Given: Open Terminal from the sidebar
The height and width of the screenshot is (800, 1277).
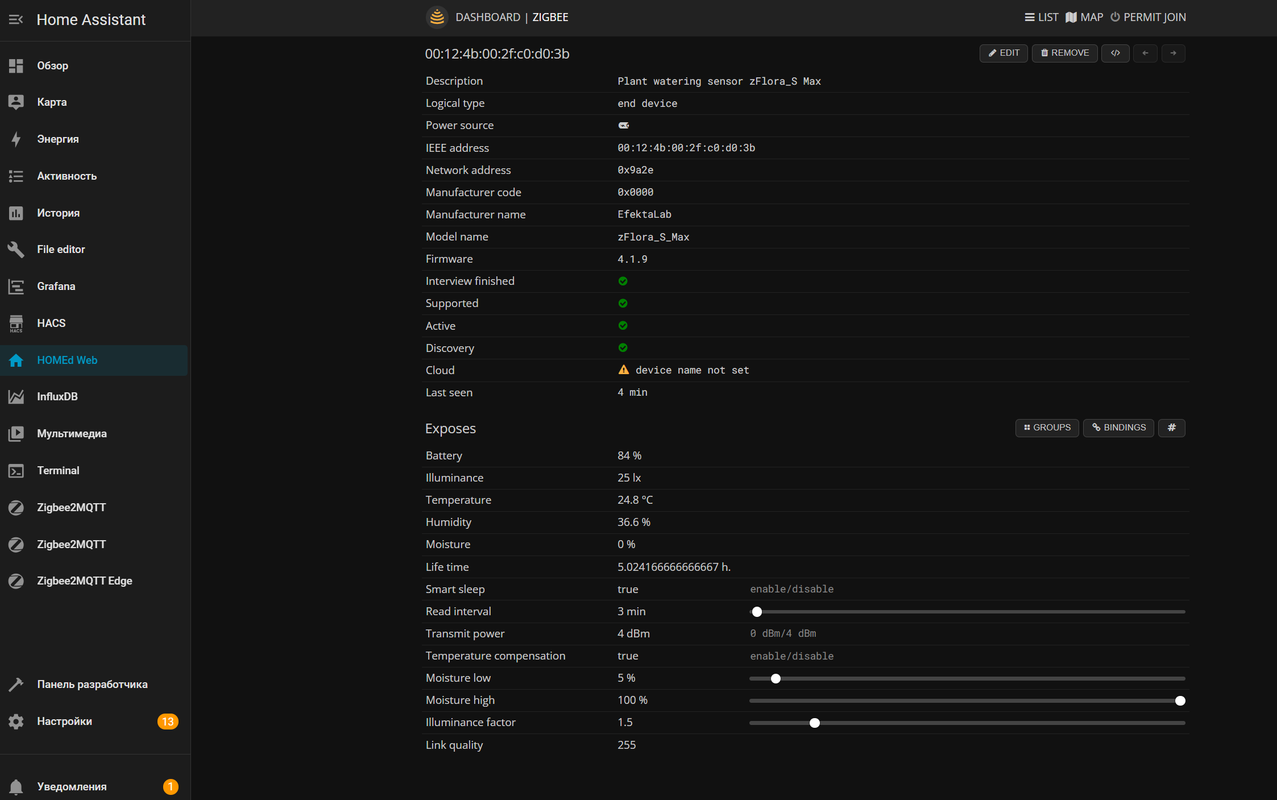Looking at the screenshot, I should point(58,470).
